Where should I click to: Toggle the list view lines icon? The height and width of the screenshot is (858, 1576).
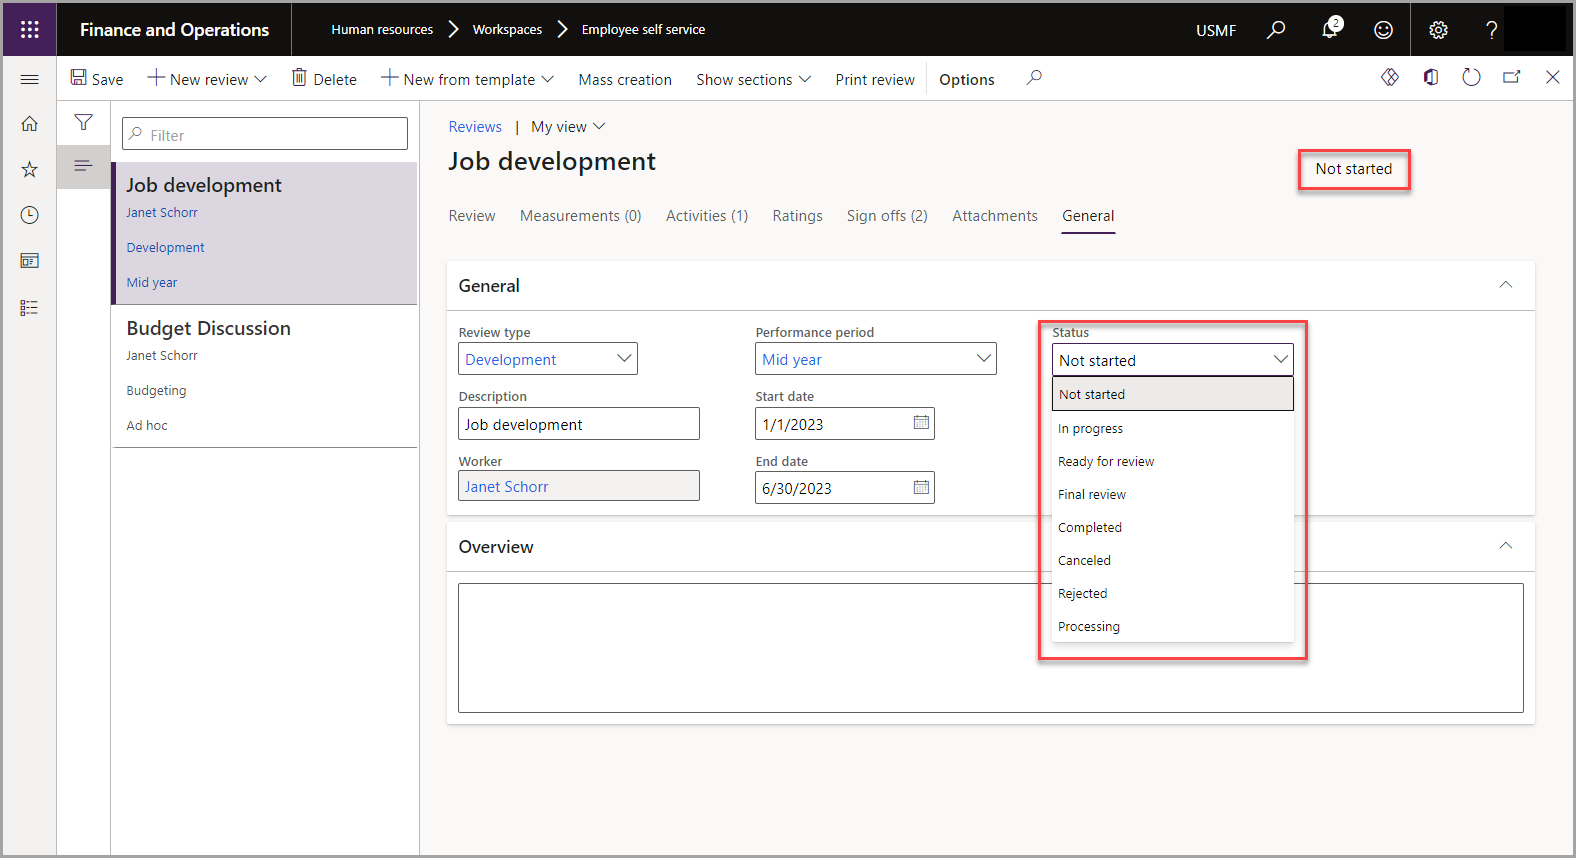(x=83, y=165)
